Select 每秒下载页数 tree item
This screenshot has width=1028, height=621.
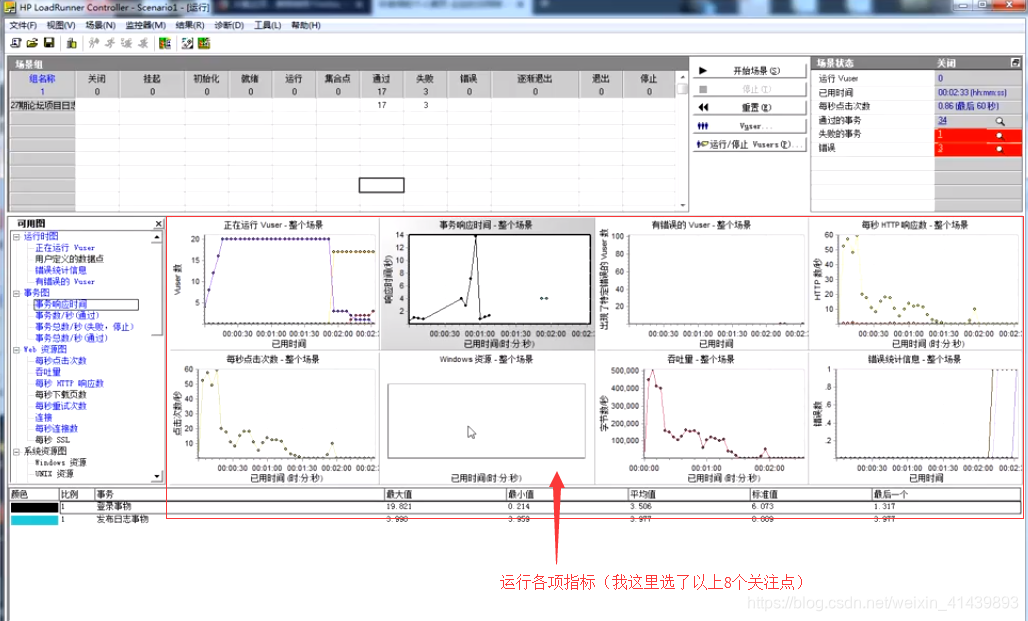[x=60, y=395]
